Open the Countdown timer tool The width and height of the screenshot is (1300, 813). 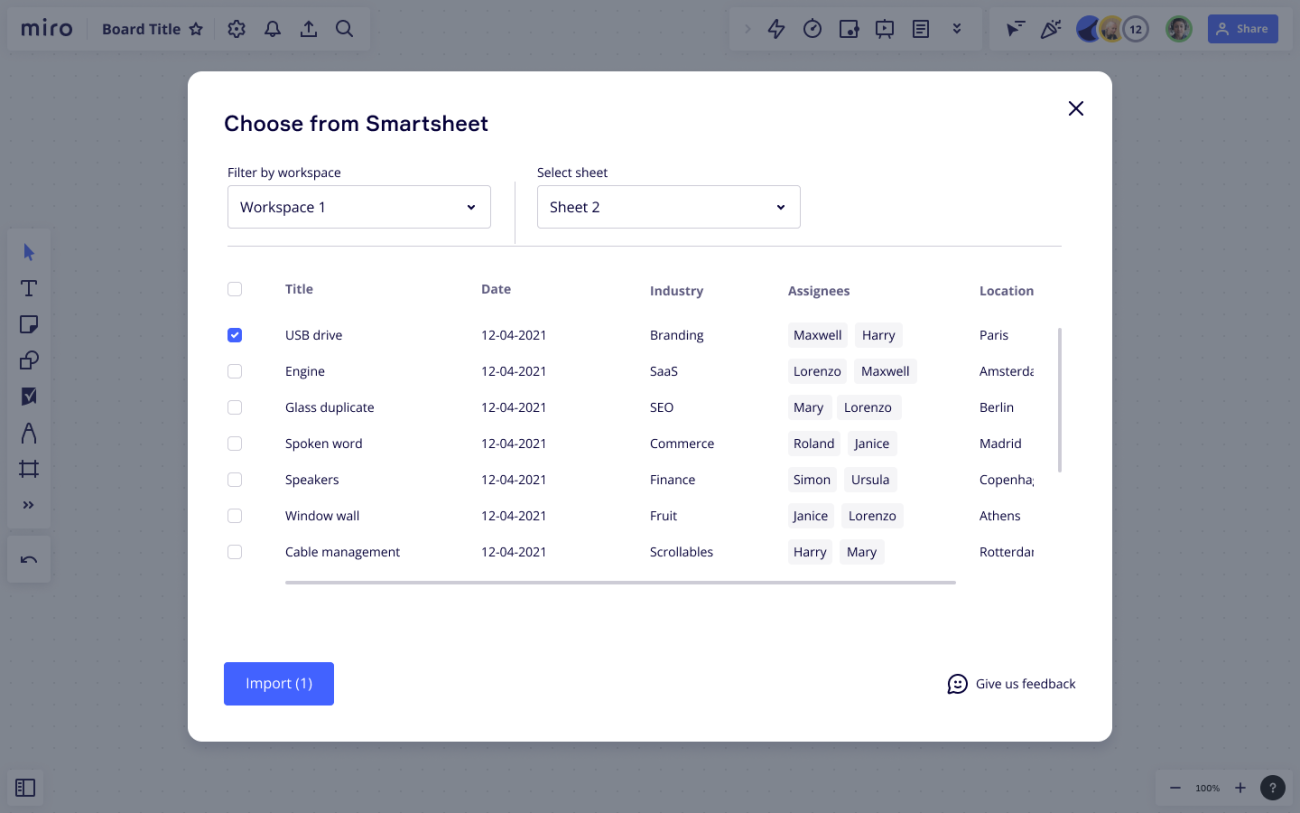[x=812, y=29]
